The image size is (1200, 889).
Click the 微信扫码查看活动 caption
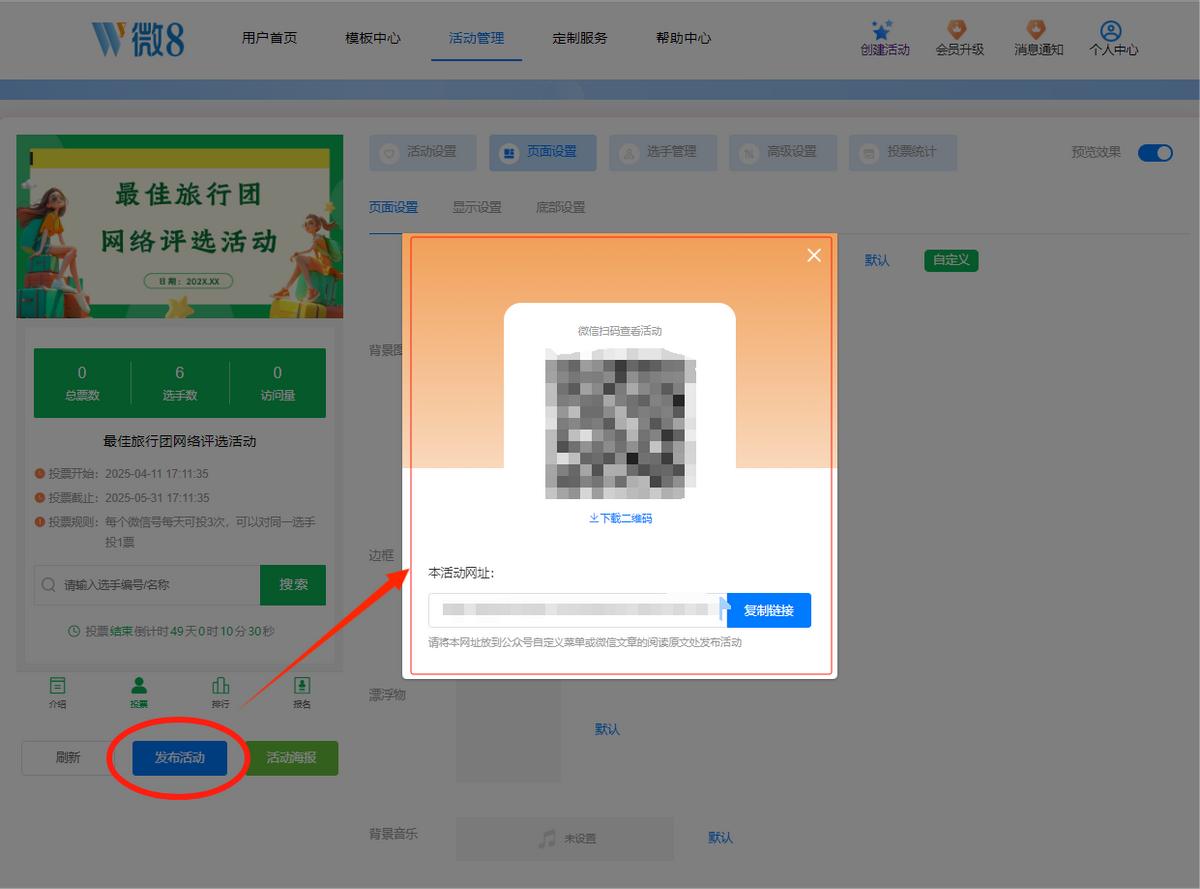620,331
